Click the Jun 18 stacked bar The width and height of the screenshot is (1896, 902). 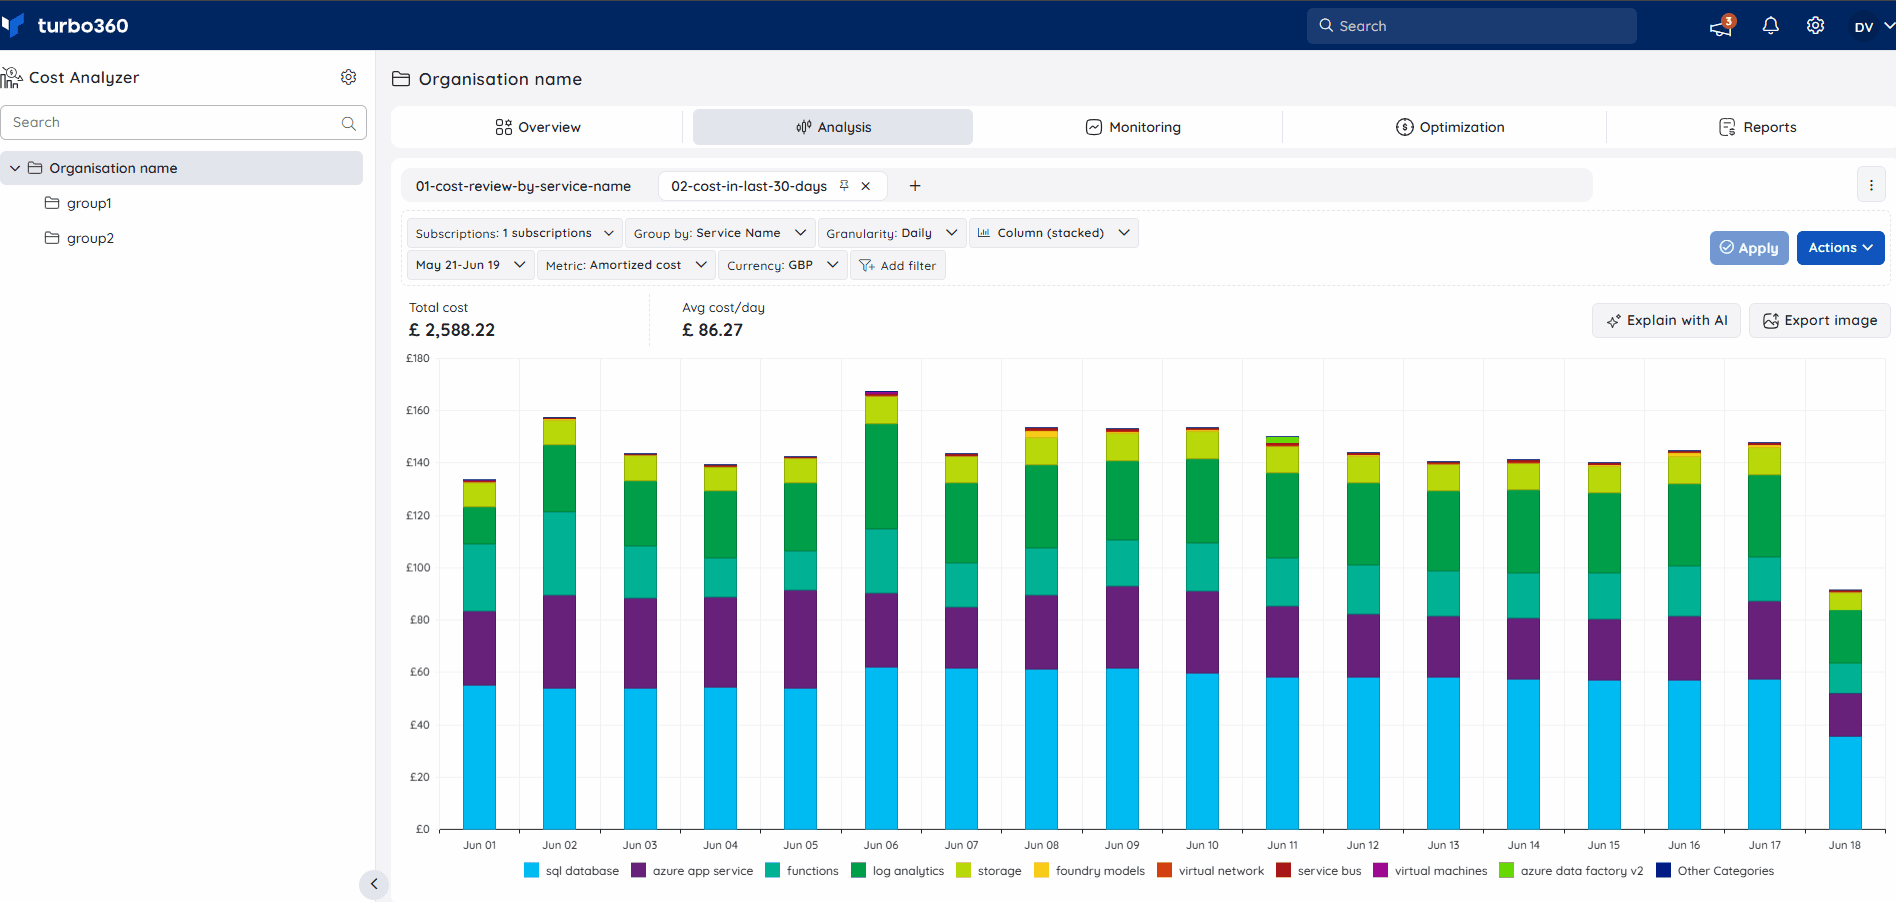pos(1845,709)
